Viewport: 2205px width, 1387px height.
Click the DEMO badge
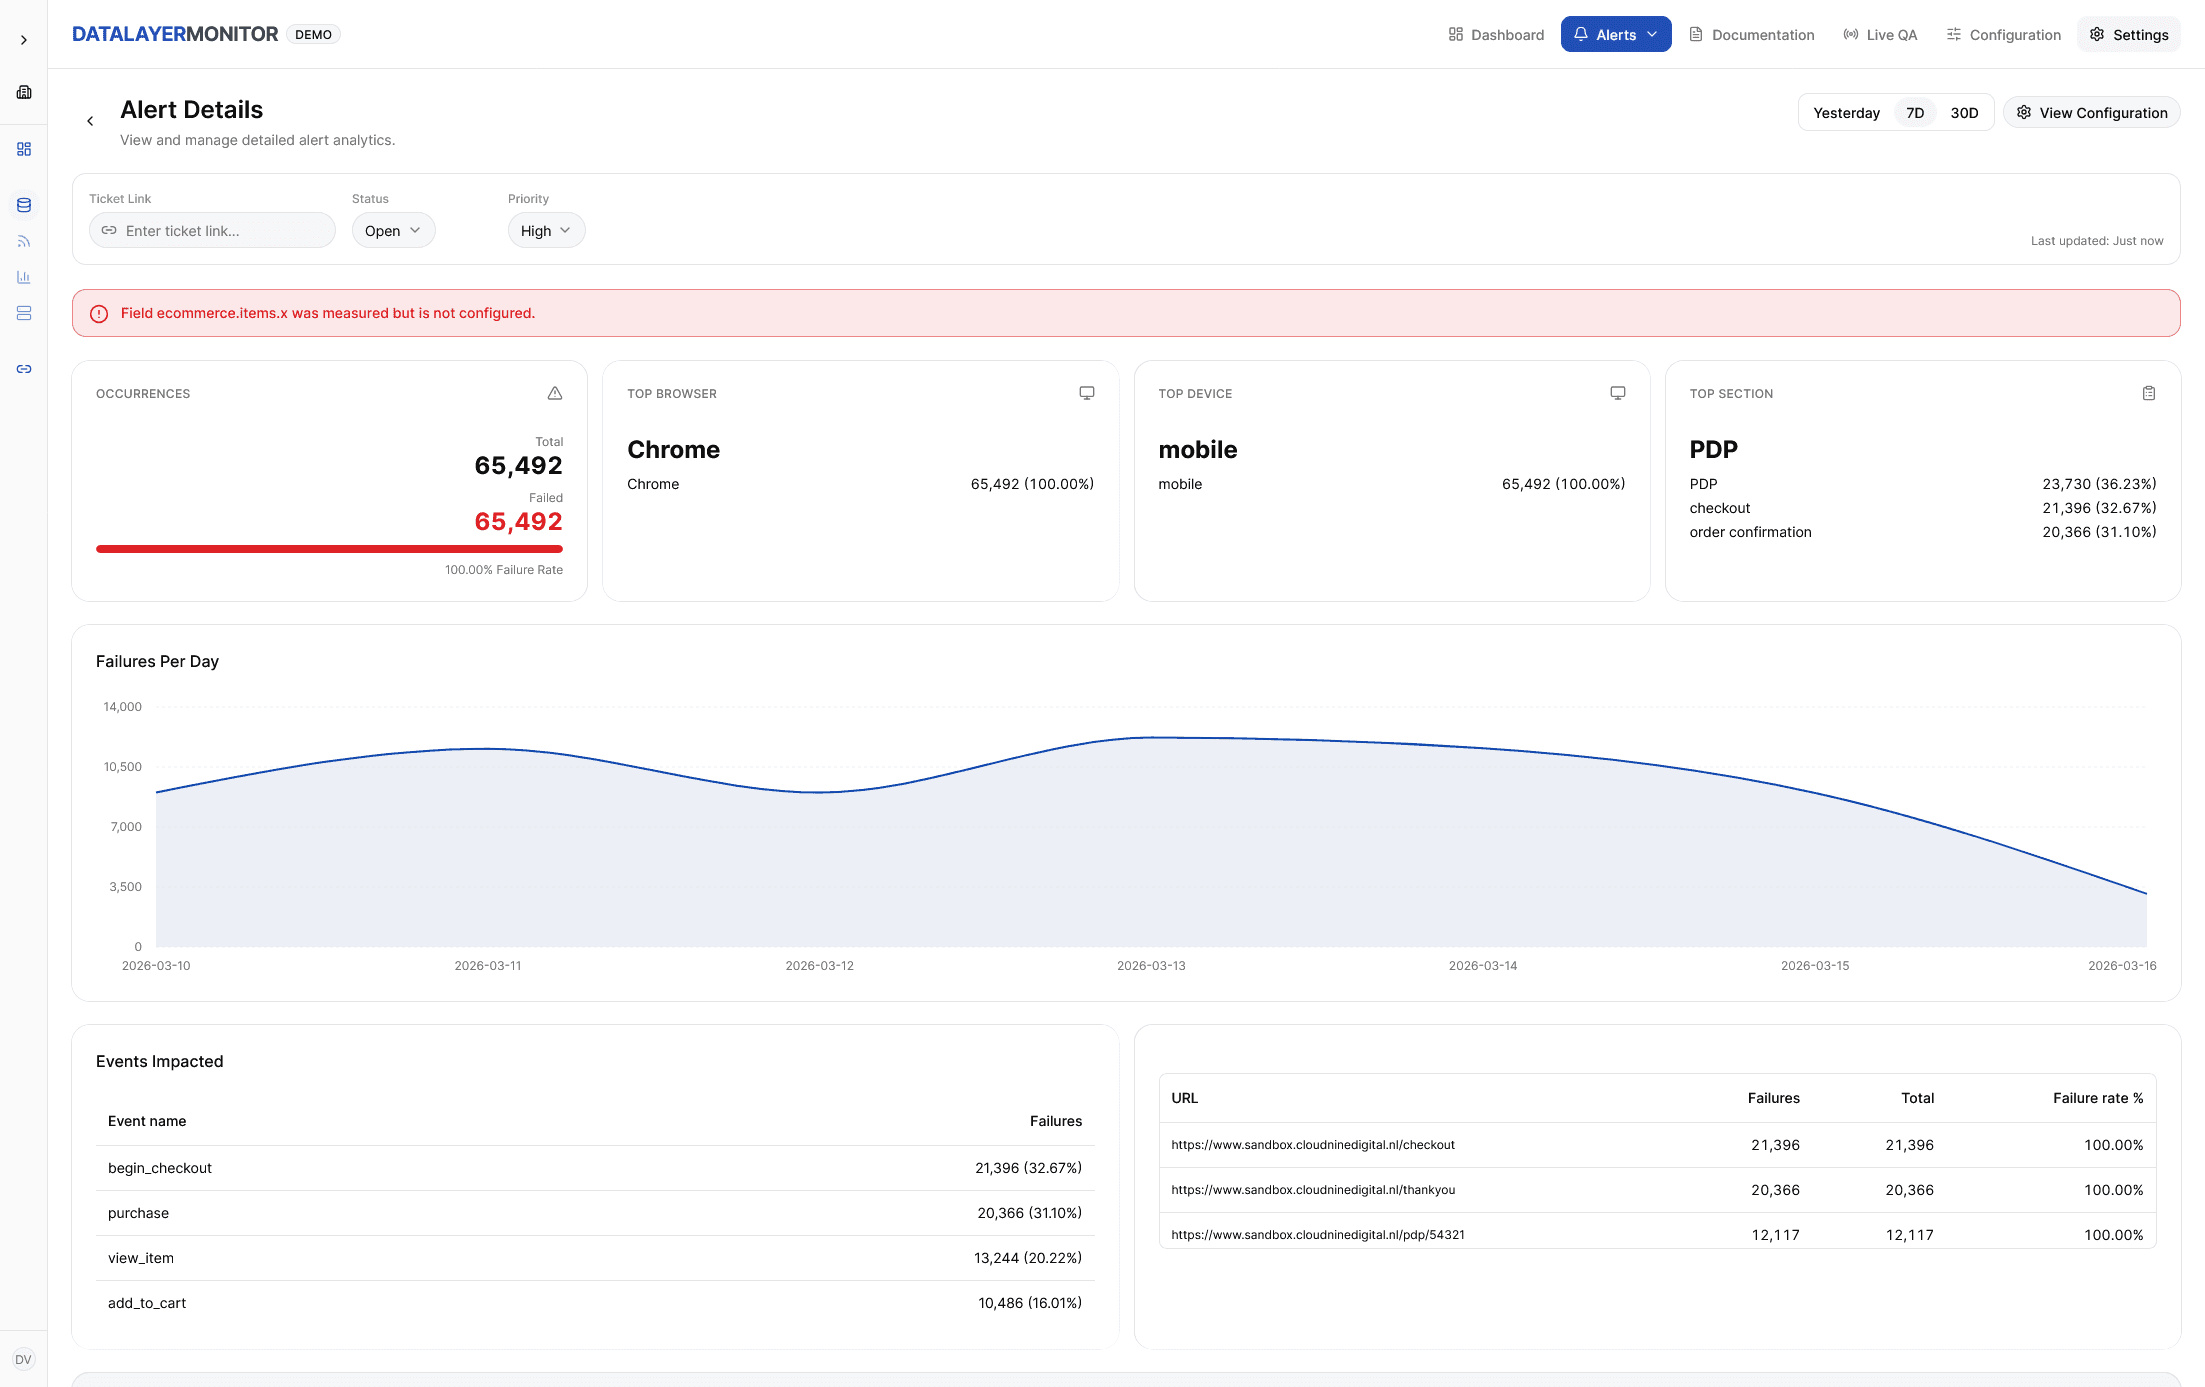tap(313, 34)
